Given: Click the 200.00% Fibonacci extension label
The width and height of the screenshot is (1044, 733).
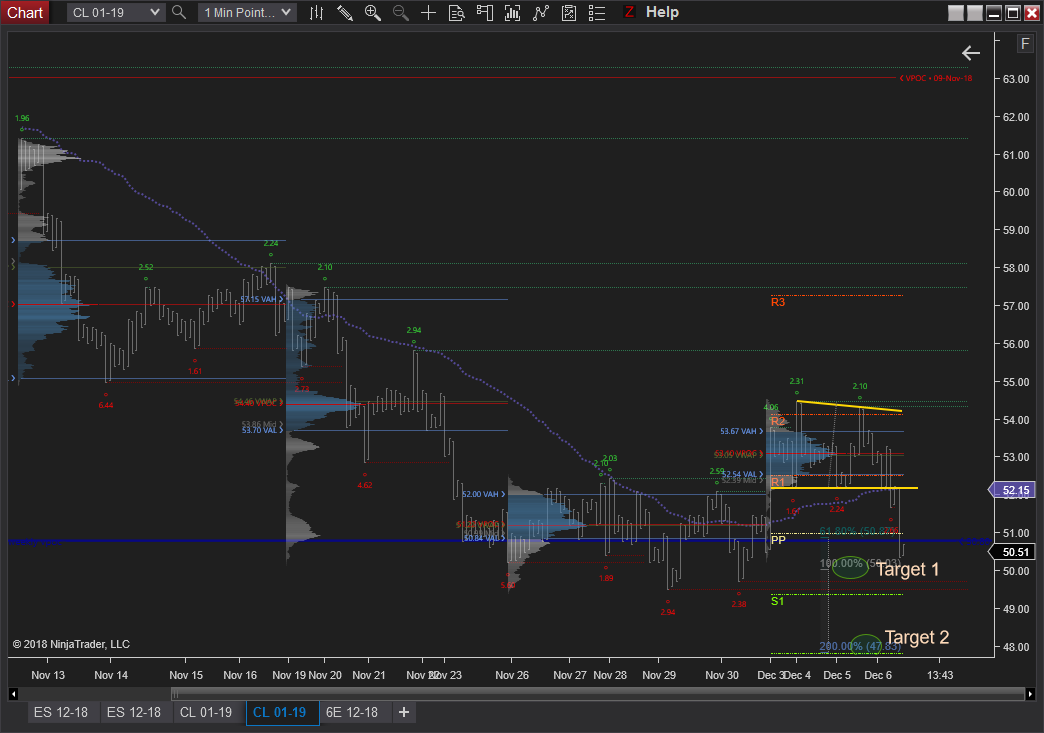Looking at the screenshot, I should point(860,646).
